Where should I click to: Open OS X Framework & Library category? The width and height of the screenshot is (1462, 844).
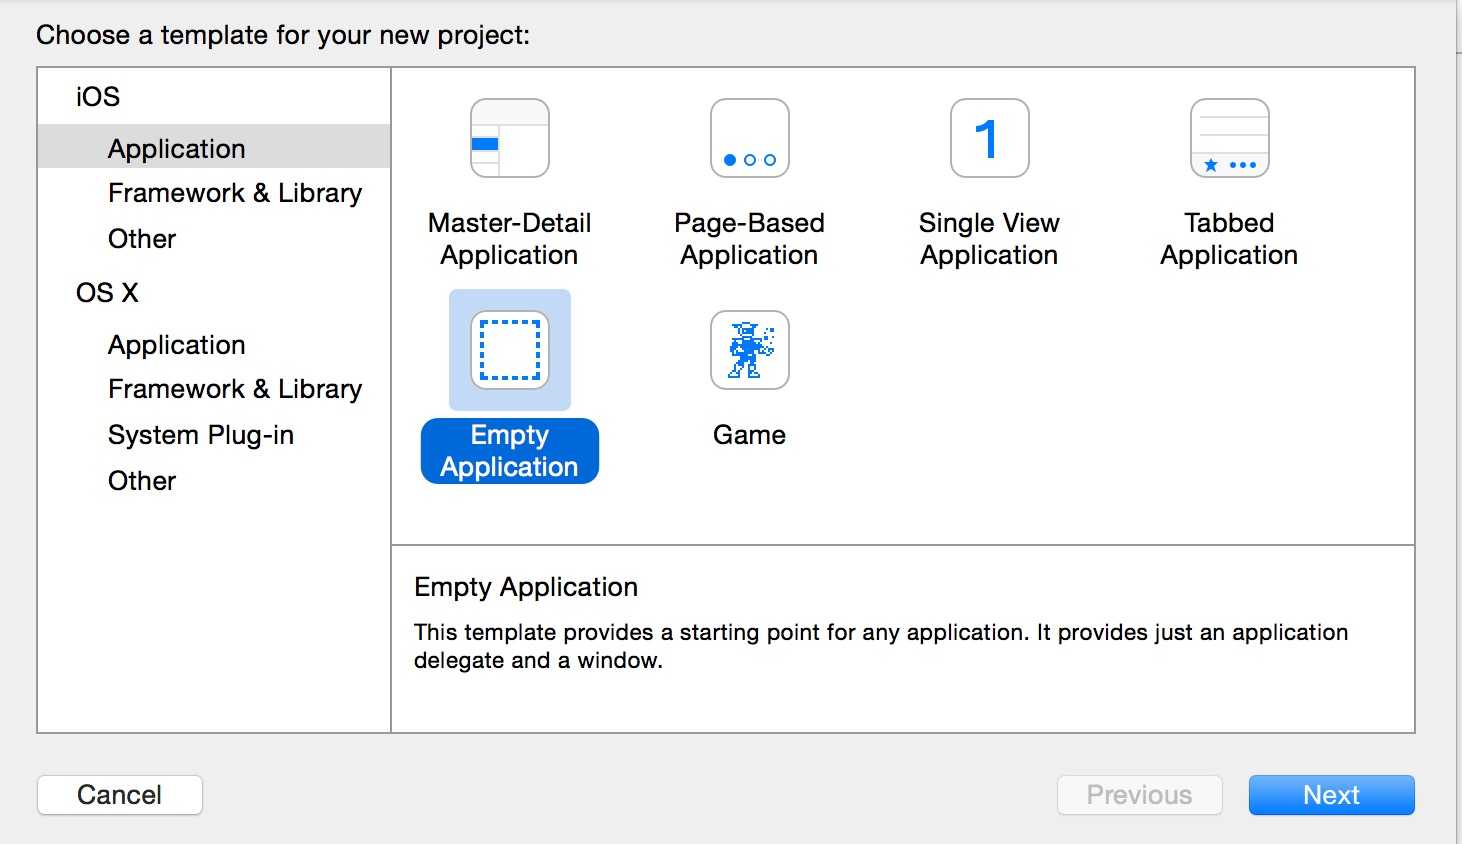pos(235,389)
